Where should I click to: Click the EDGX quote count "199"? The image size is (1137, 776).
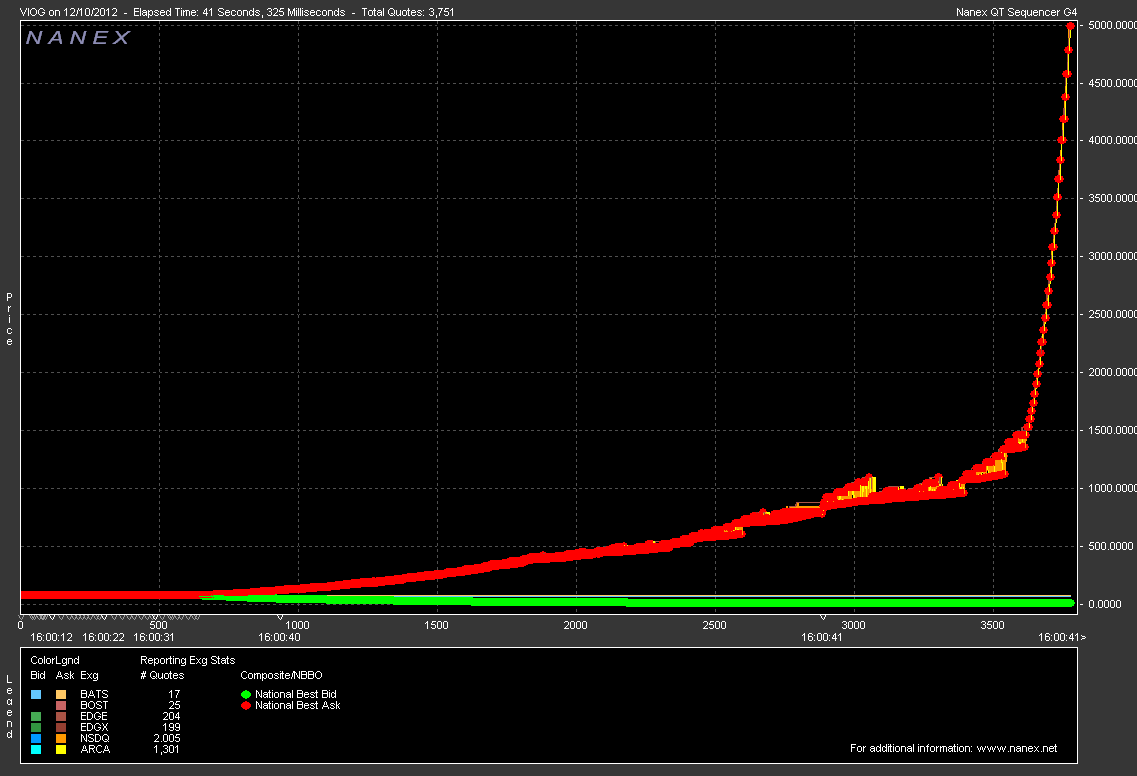171,727
